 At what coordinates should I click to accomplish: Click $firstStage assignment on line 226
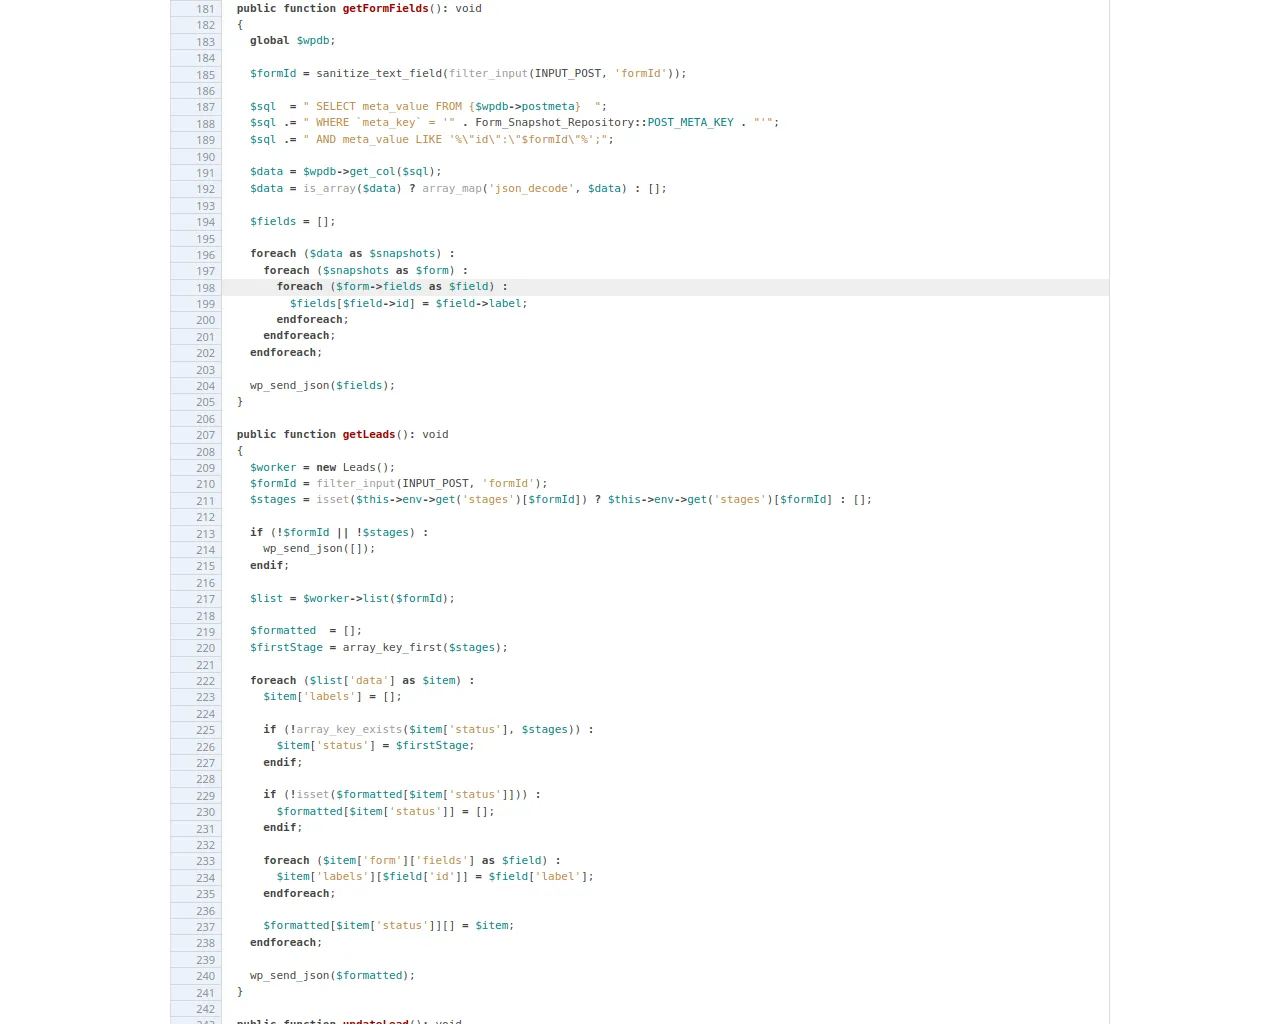tap(375, 746)
